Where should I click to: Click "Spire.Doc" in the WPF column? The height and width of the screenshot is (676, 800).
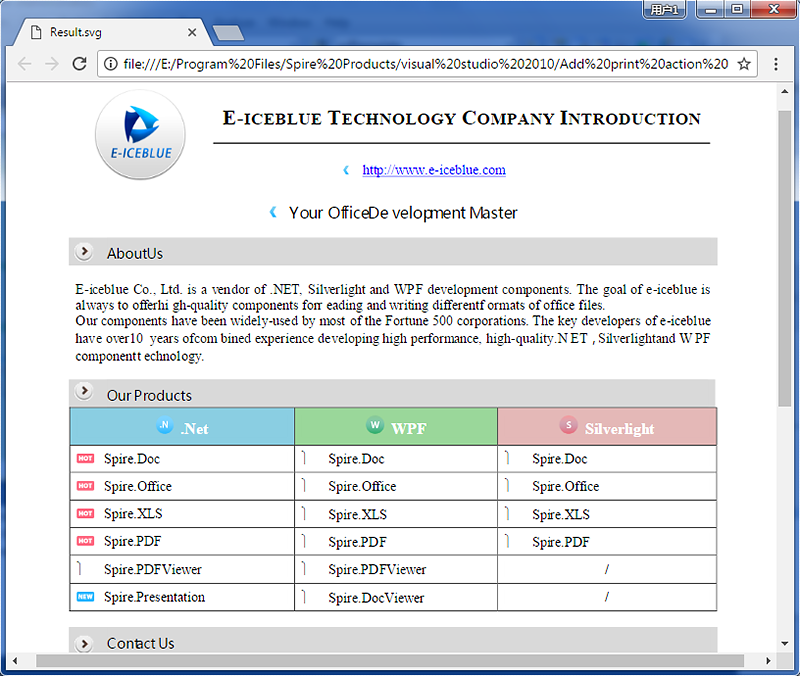pyautogui.click(x=356, y=459)
